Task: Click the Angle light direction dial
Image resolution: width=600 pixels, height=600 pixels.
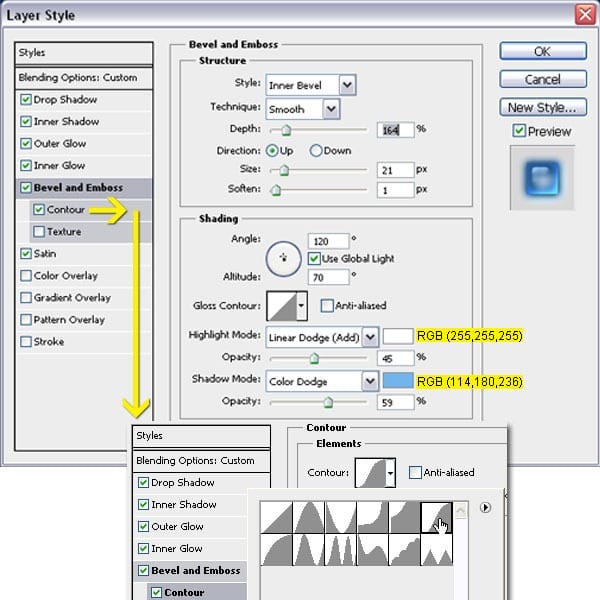Action: 284,259
